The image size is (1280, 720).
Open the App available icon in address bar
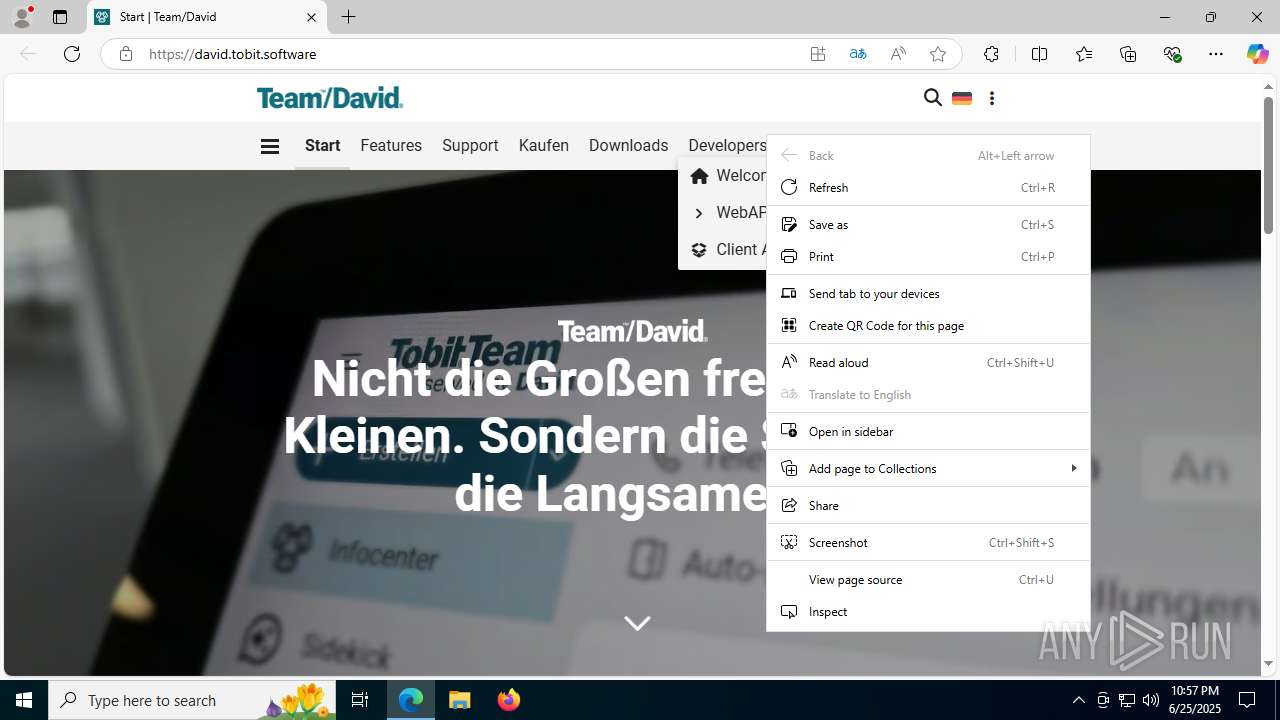(x=818, y=54)
